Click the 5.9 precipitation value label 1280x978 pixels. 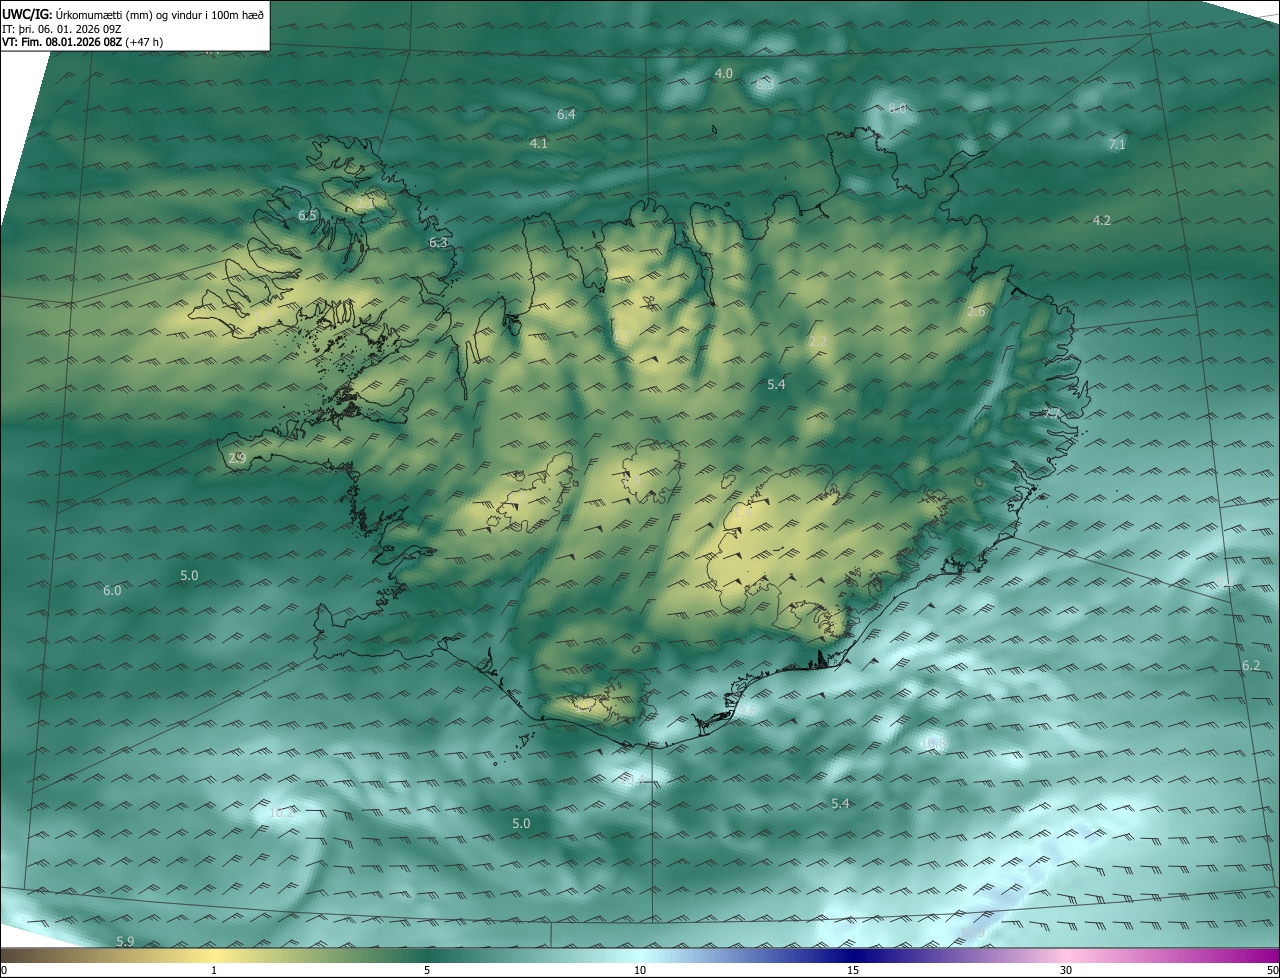point(125,942)
